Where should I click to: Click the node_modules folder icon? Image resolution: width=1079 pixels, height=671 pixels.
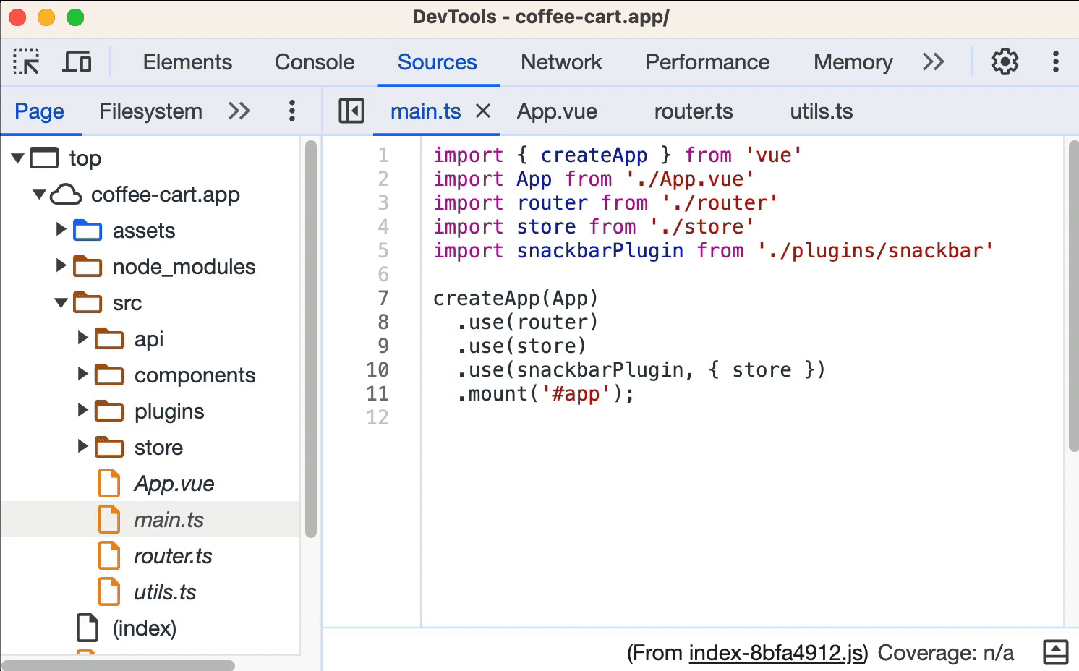[87, 266]
